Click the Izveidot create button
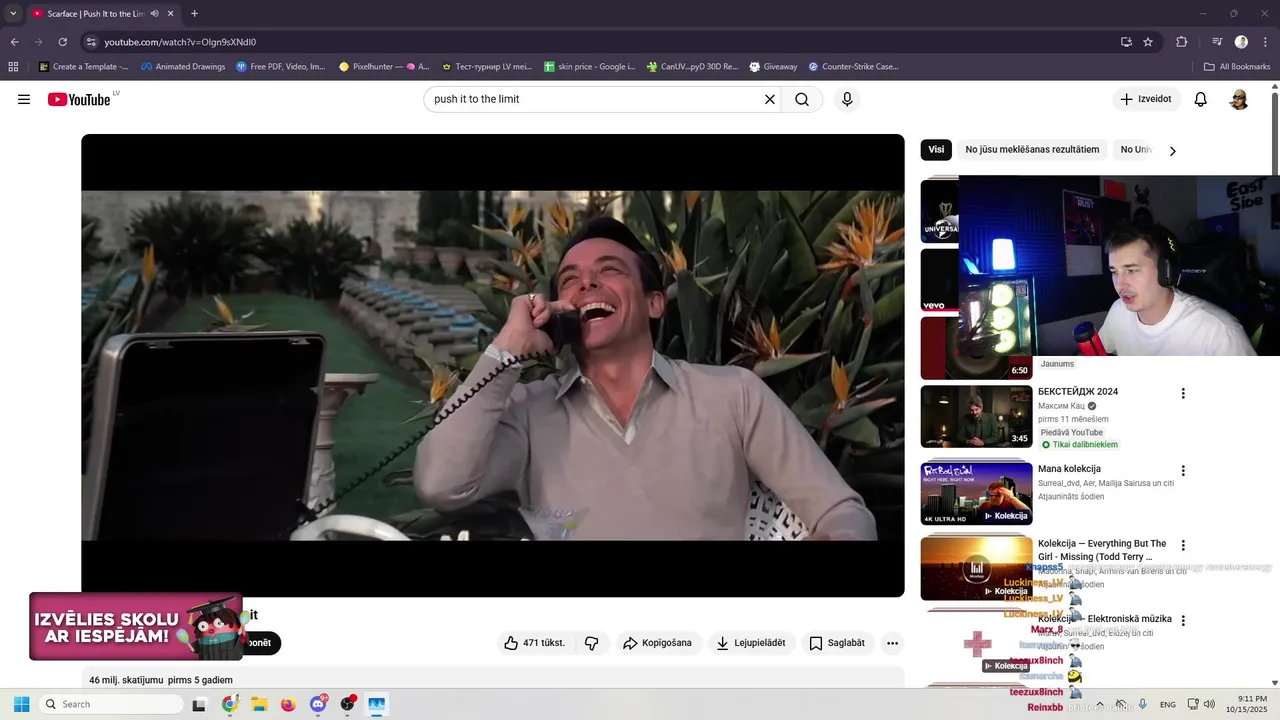 click(1146, 99)
